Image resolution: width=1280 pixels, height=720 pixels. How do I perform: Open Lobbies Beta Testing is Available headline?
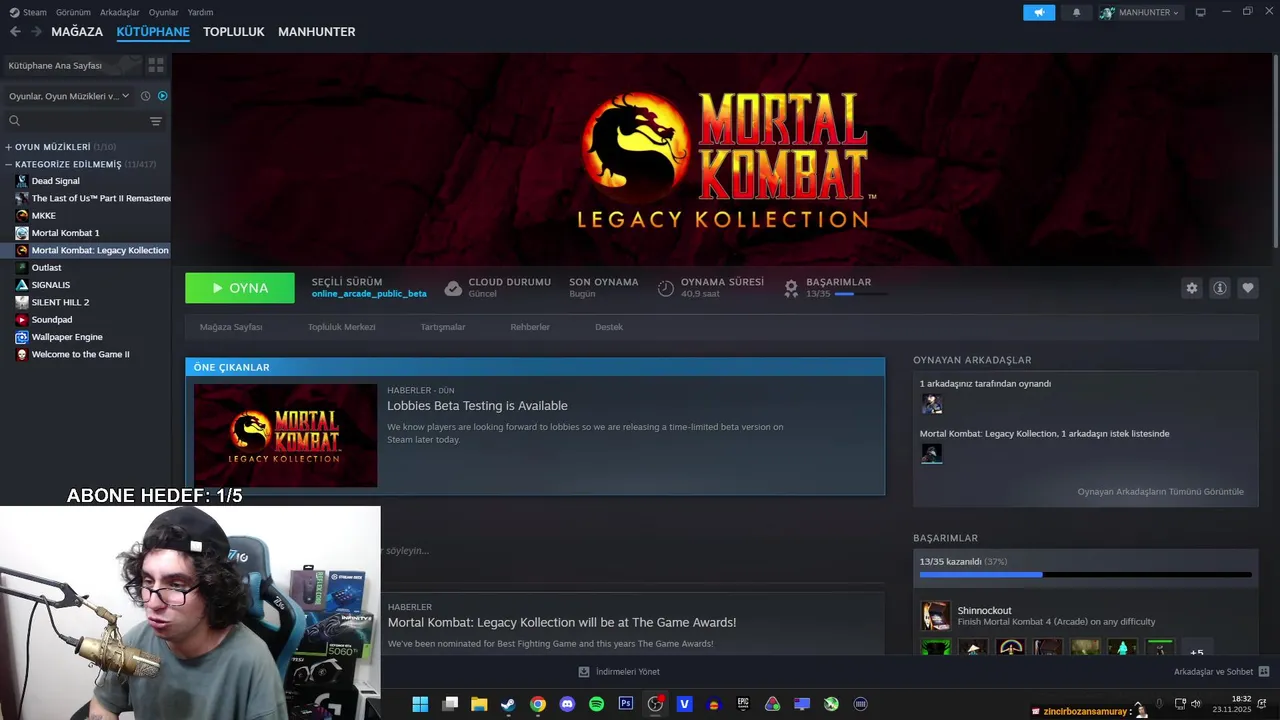click(477, 406)
